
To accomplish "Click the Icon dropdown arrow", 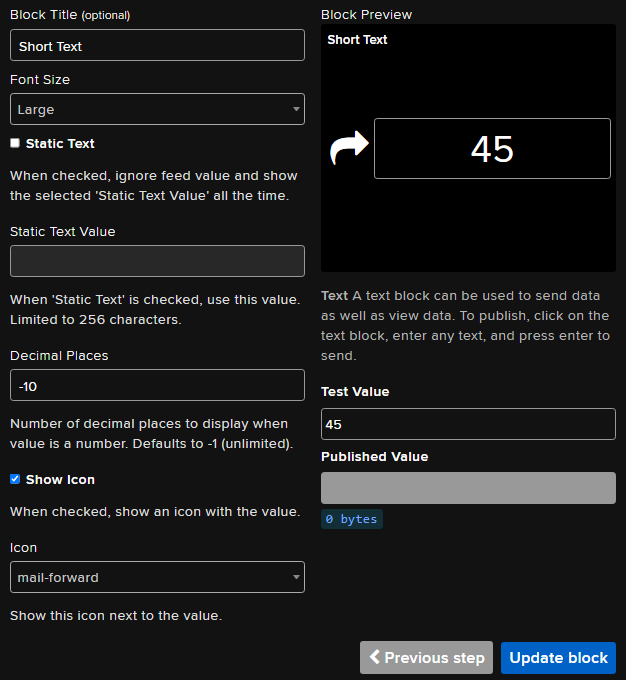I will (296, 577).
